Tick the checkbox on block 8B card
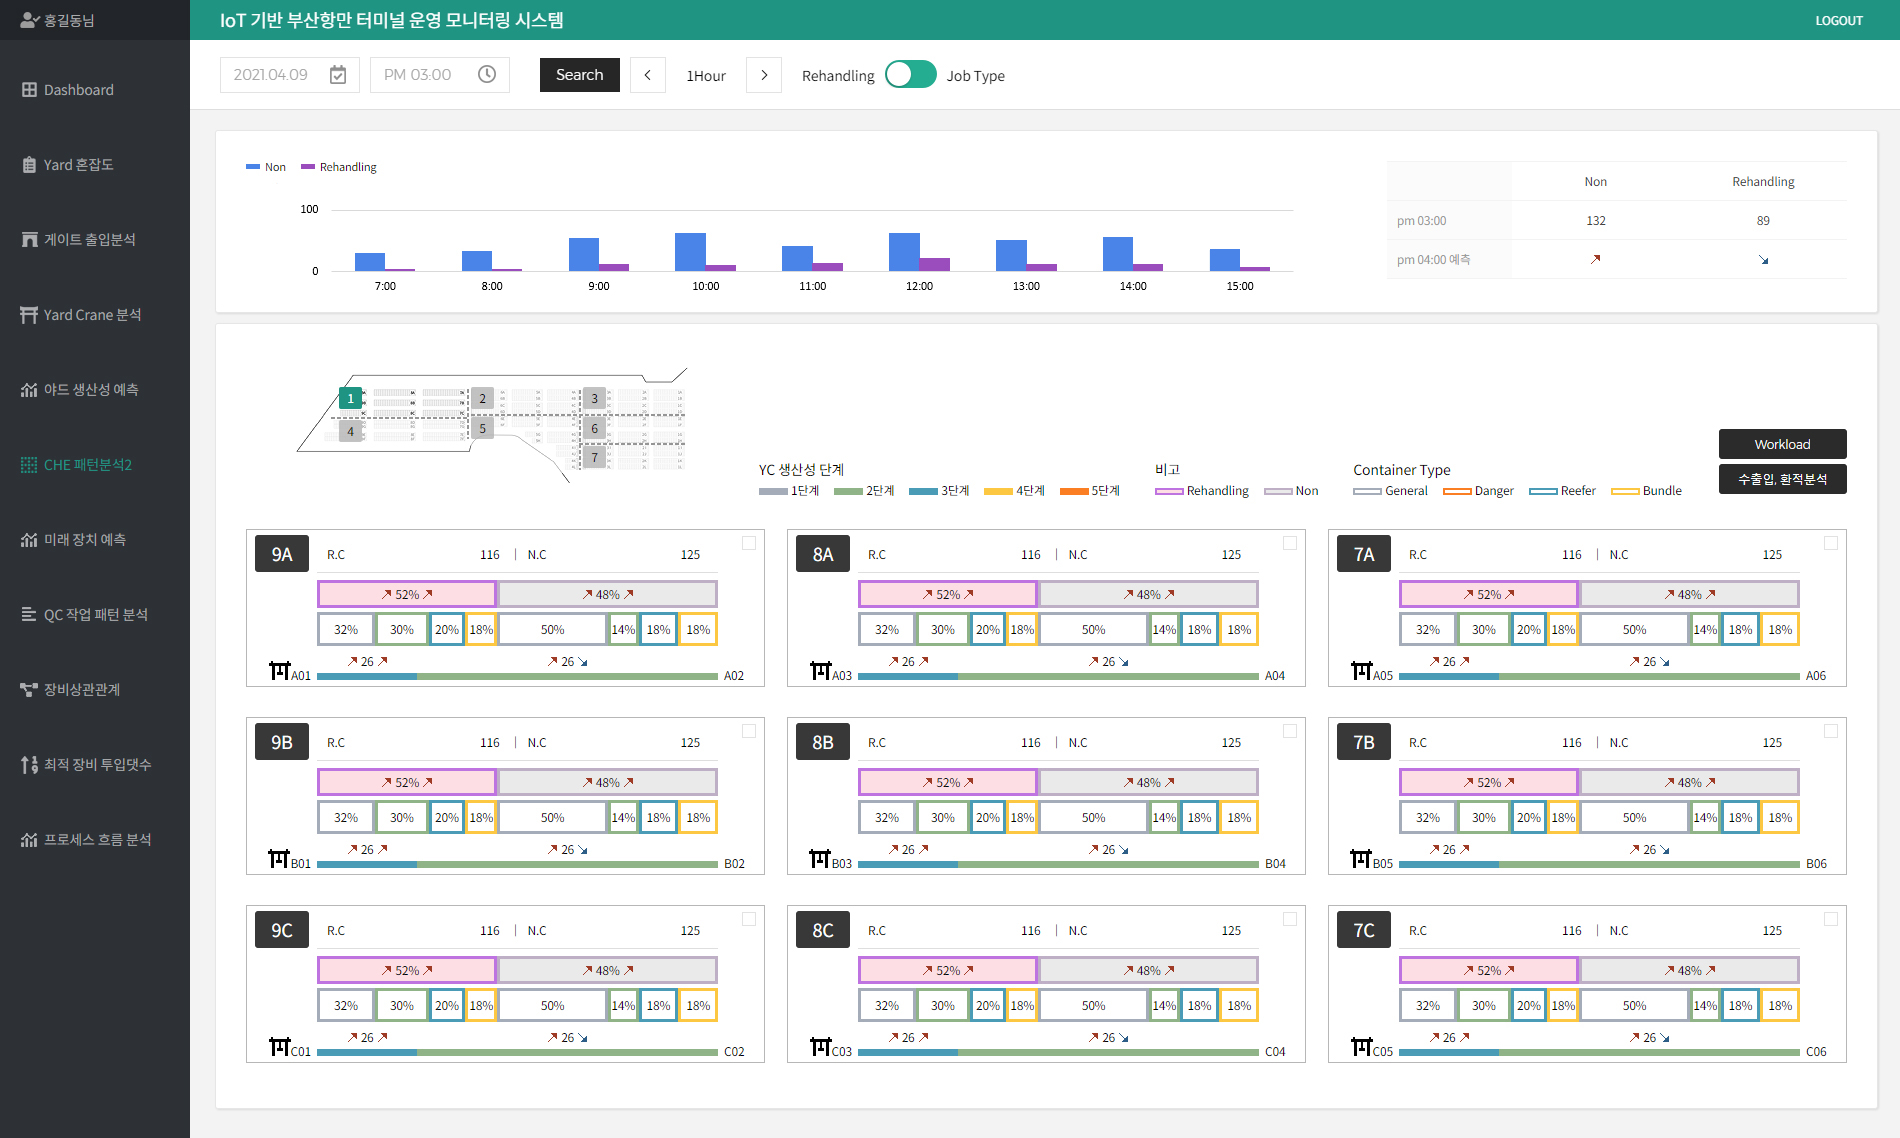Screen dimensions: 1900x1138 pos(1290,731)
